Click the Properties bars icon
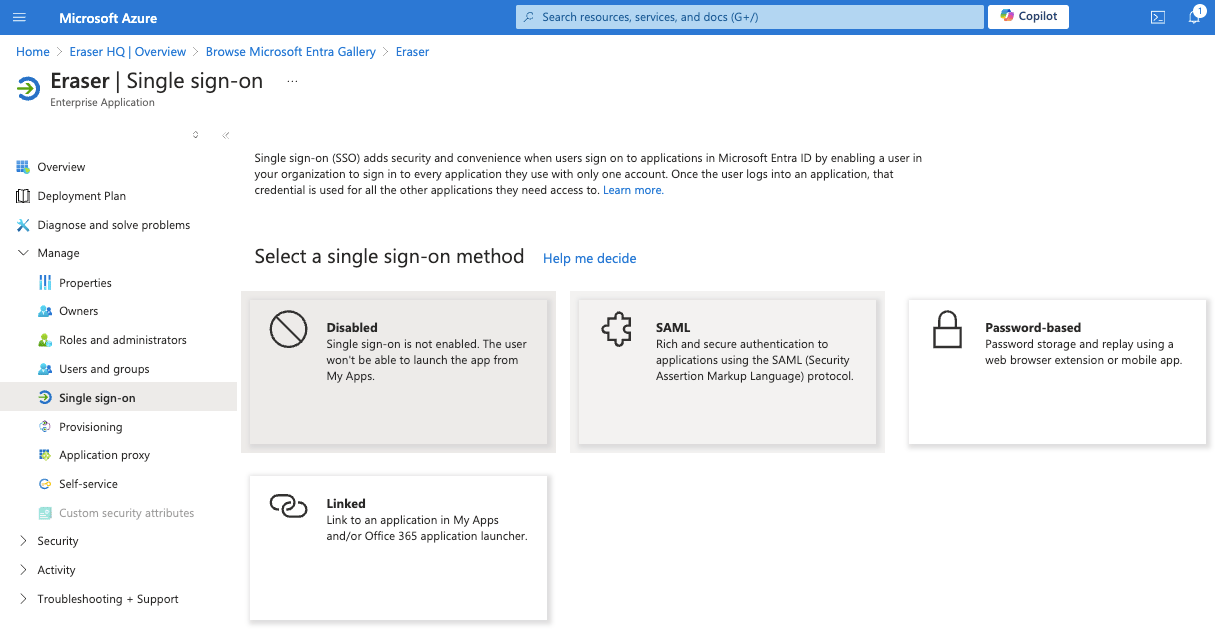This screenshot has height=636, width=1215. pos(45,283)
